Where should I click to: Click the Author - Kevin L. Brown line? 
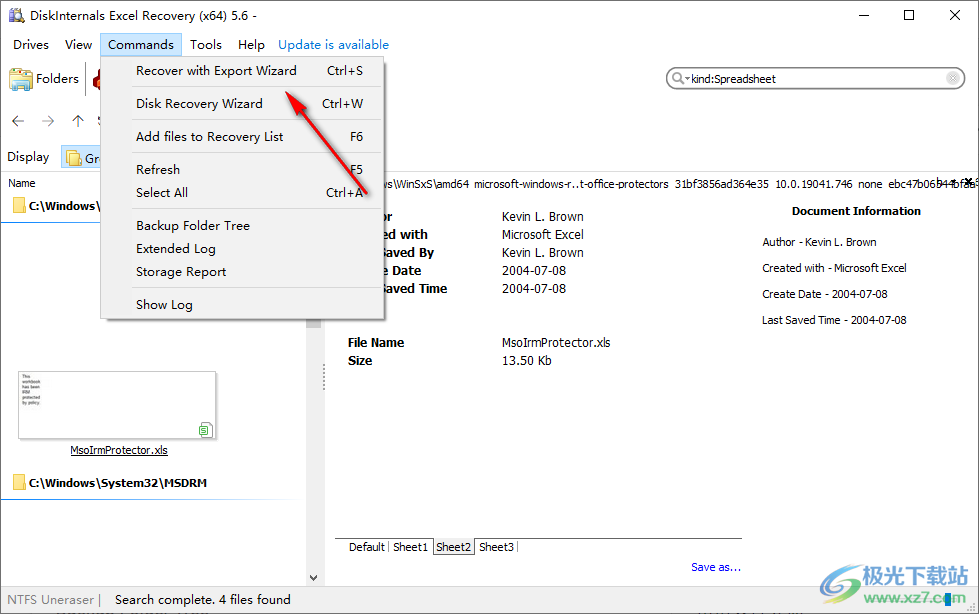point(819,242)
